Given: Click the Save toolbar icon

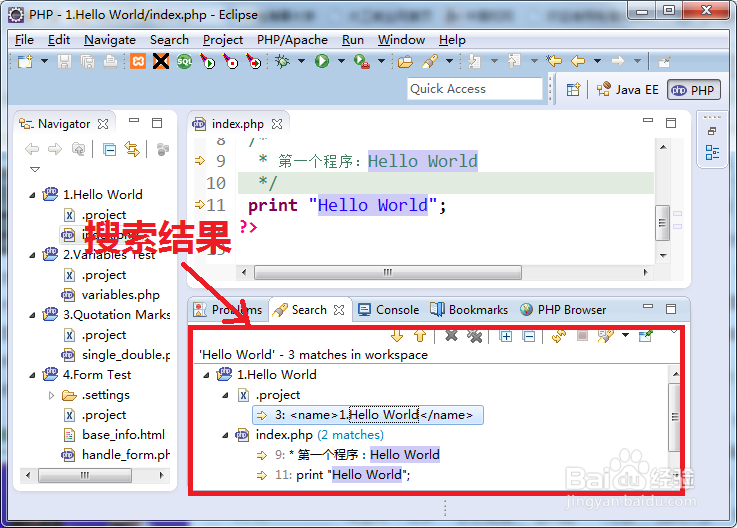Looking at the screenshot, I should coord(64,62).
